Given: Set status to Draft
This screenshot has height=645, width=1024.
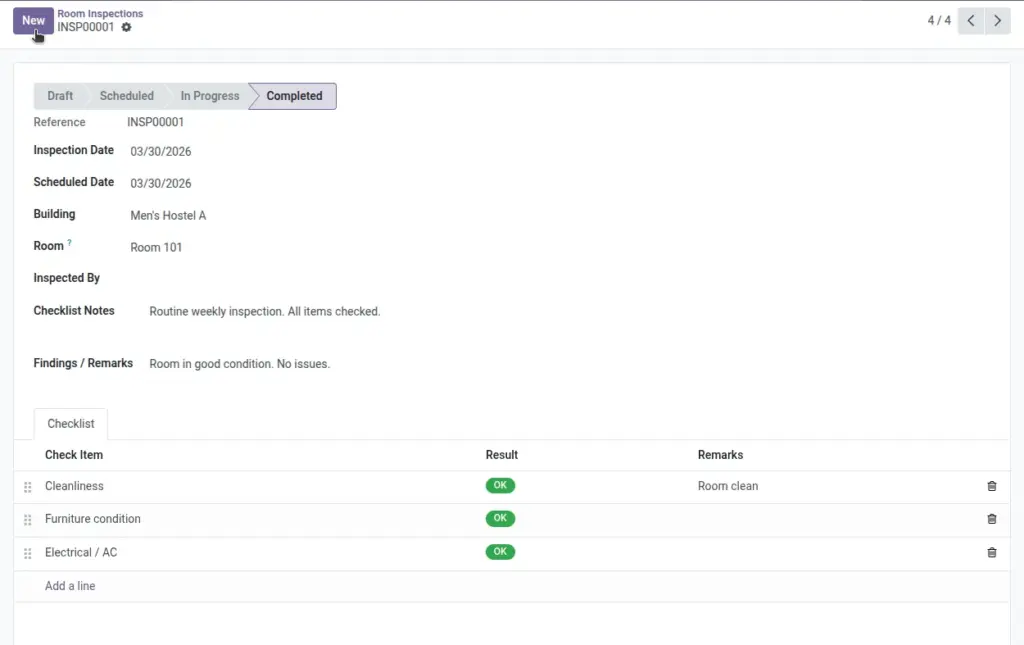Looking at the screenshot, I should click(x=60, y=96).
